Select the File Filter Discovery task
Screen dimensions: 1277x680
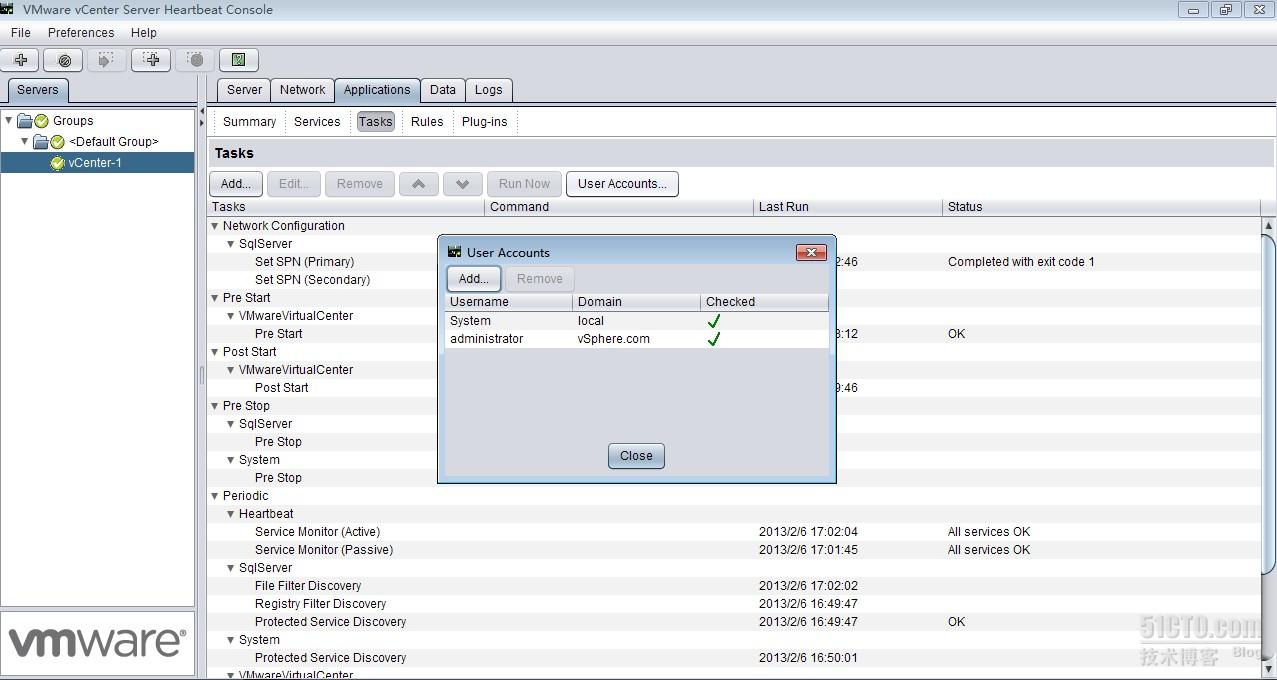click(x=308, y=586)
